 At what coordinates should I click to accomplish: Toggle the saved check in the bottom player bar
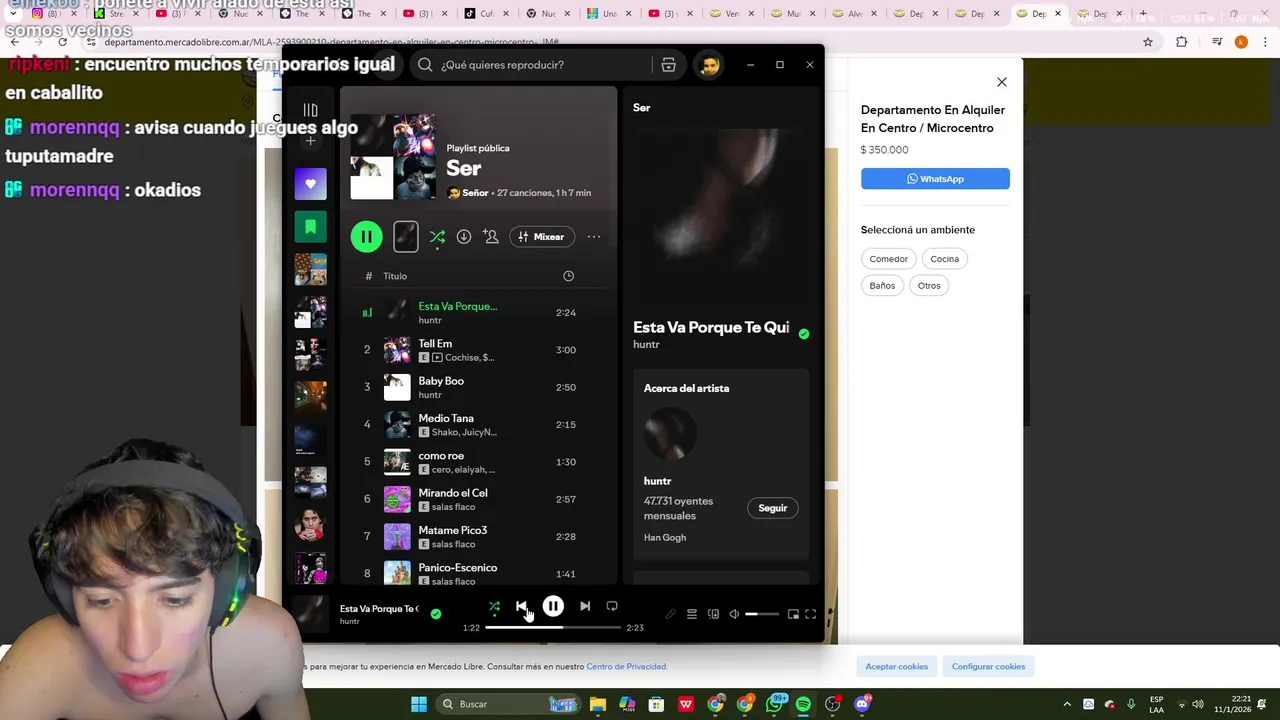point(436,614)
